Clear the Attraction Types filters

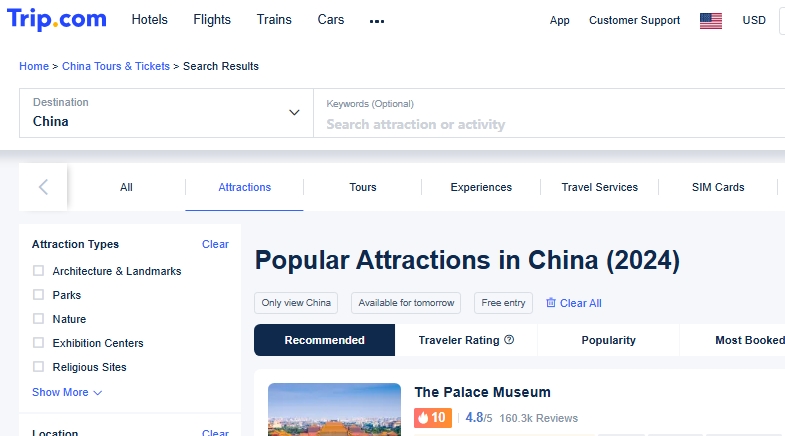215,244
